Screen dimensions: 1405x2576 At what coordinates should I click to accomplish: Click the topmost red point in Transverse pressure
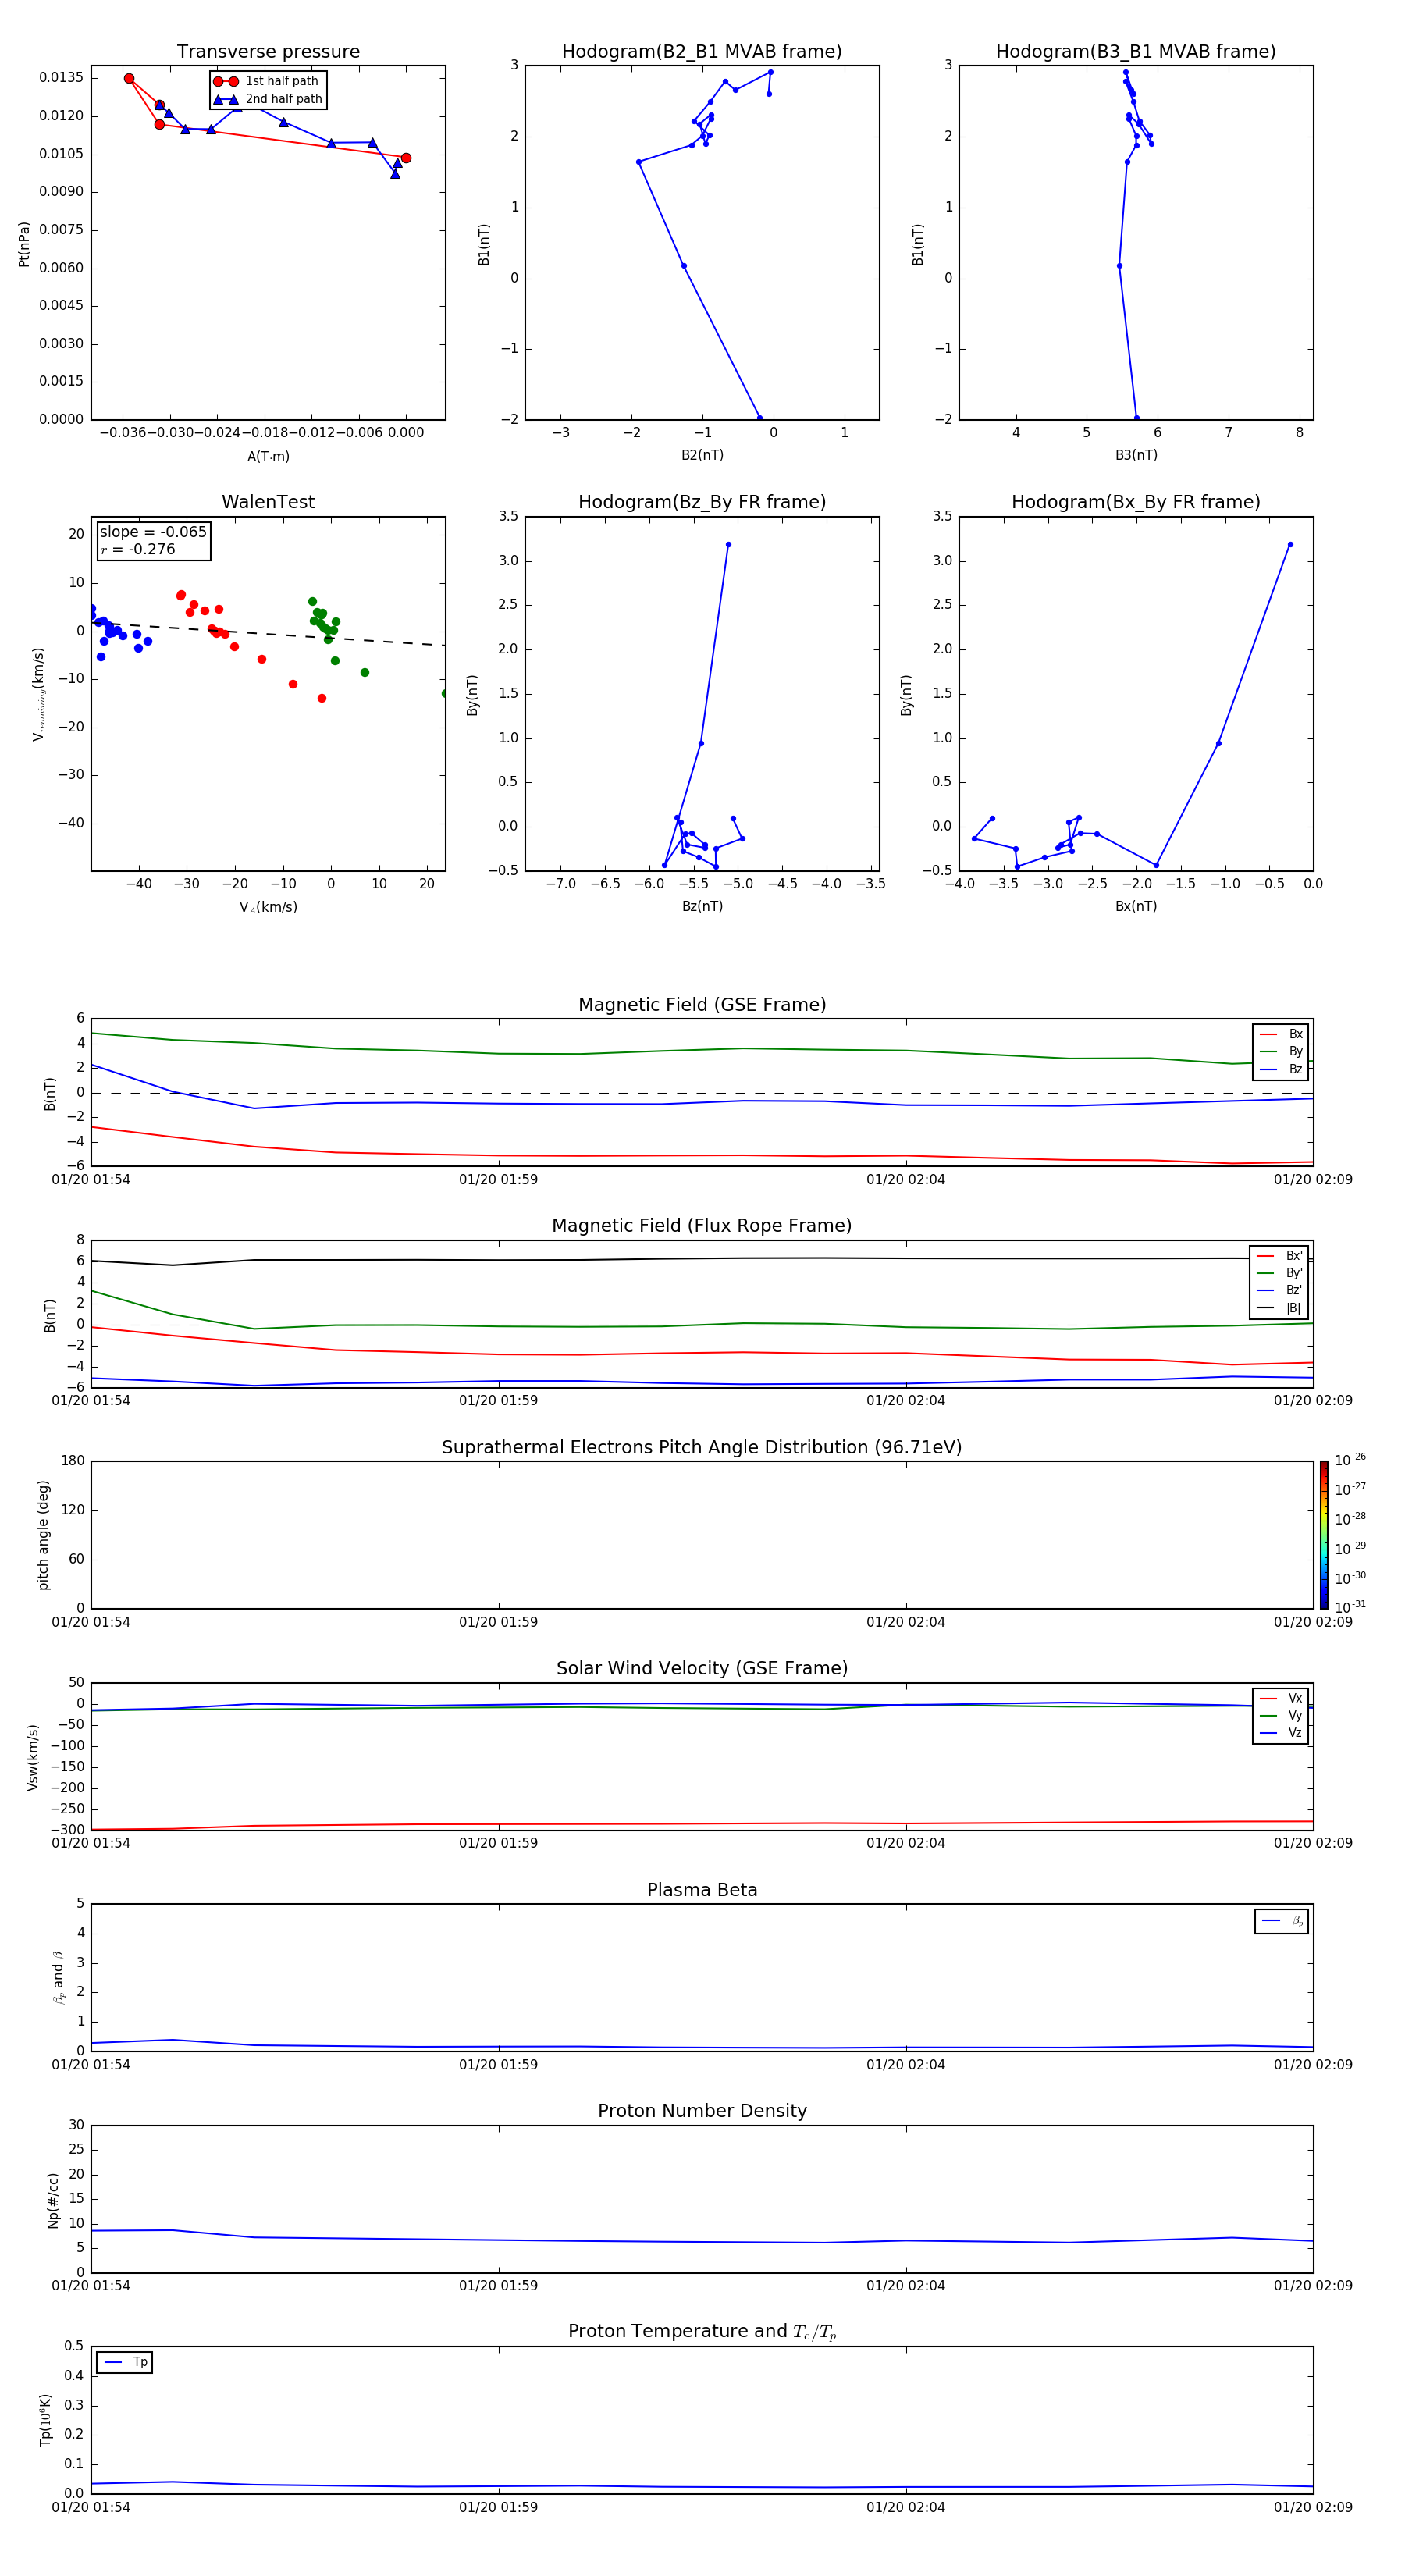point(129,78)
